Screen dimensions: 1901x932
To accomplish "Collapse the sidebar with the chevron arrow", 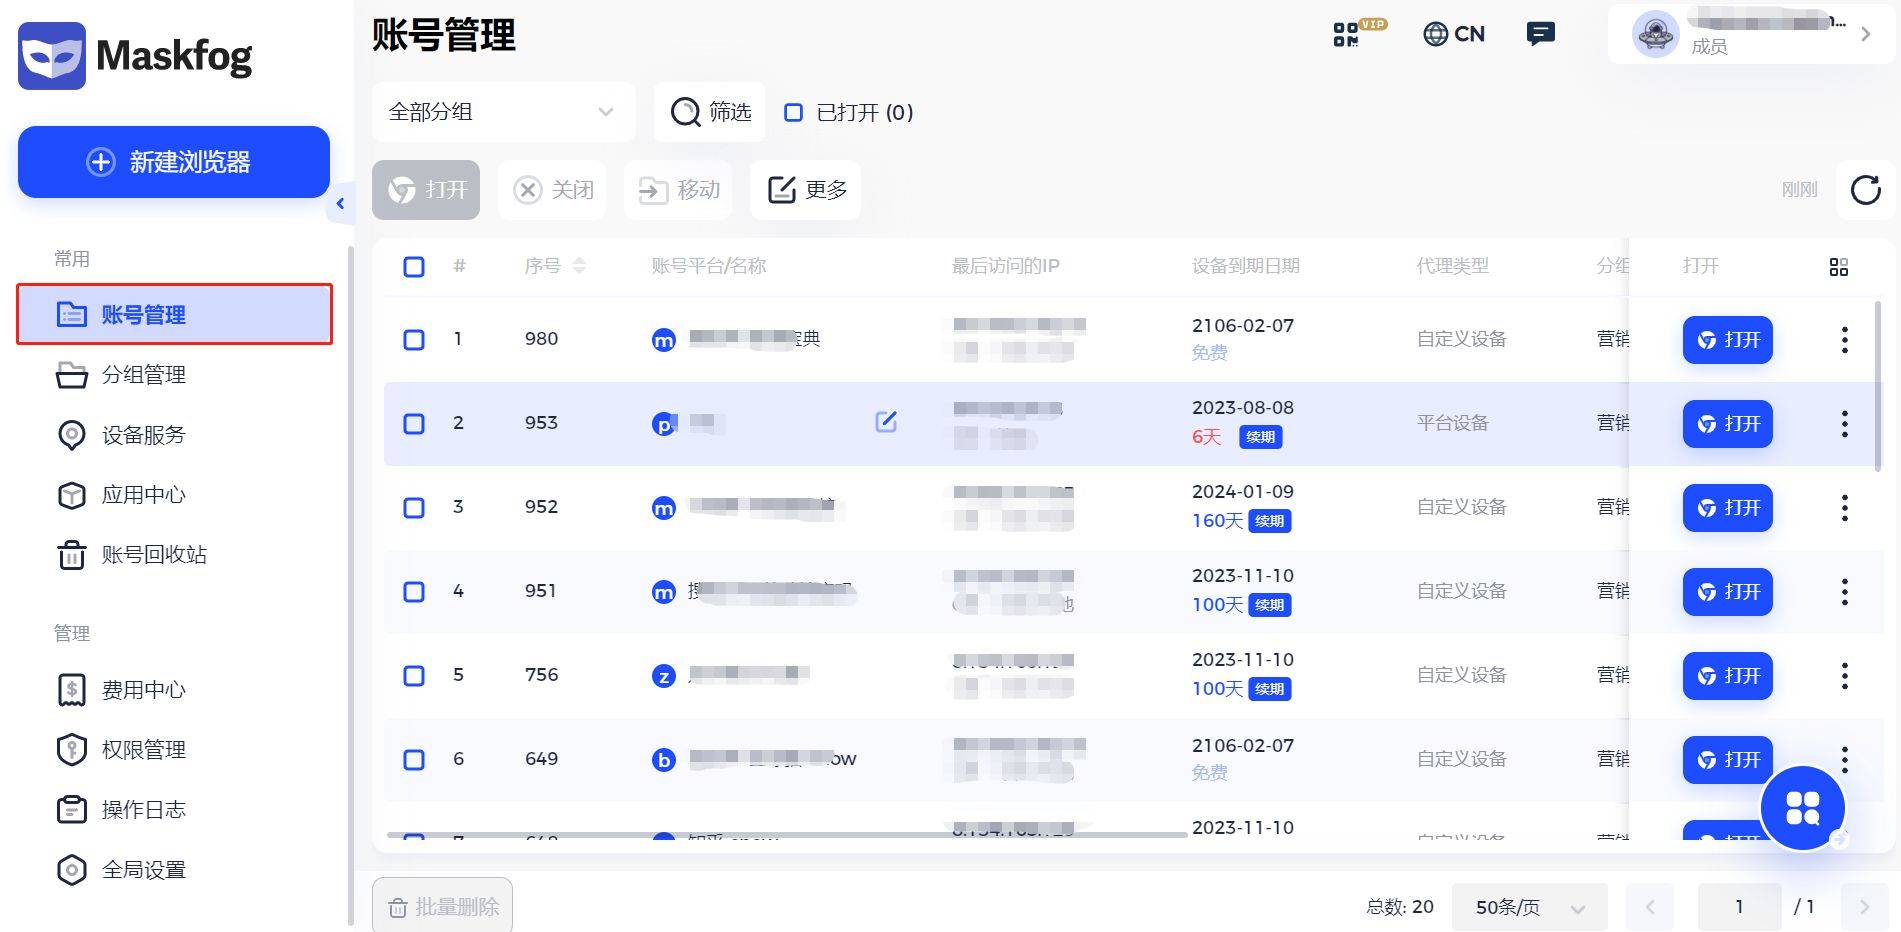I will [x=341, y=203].
